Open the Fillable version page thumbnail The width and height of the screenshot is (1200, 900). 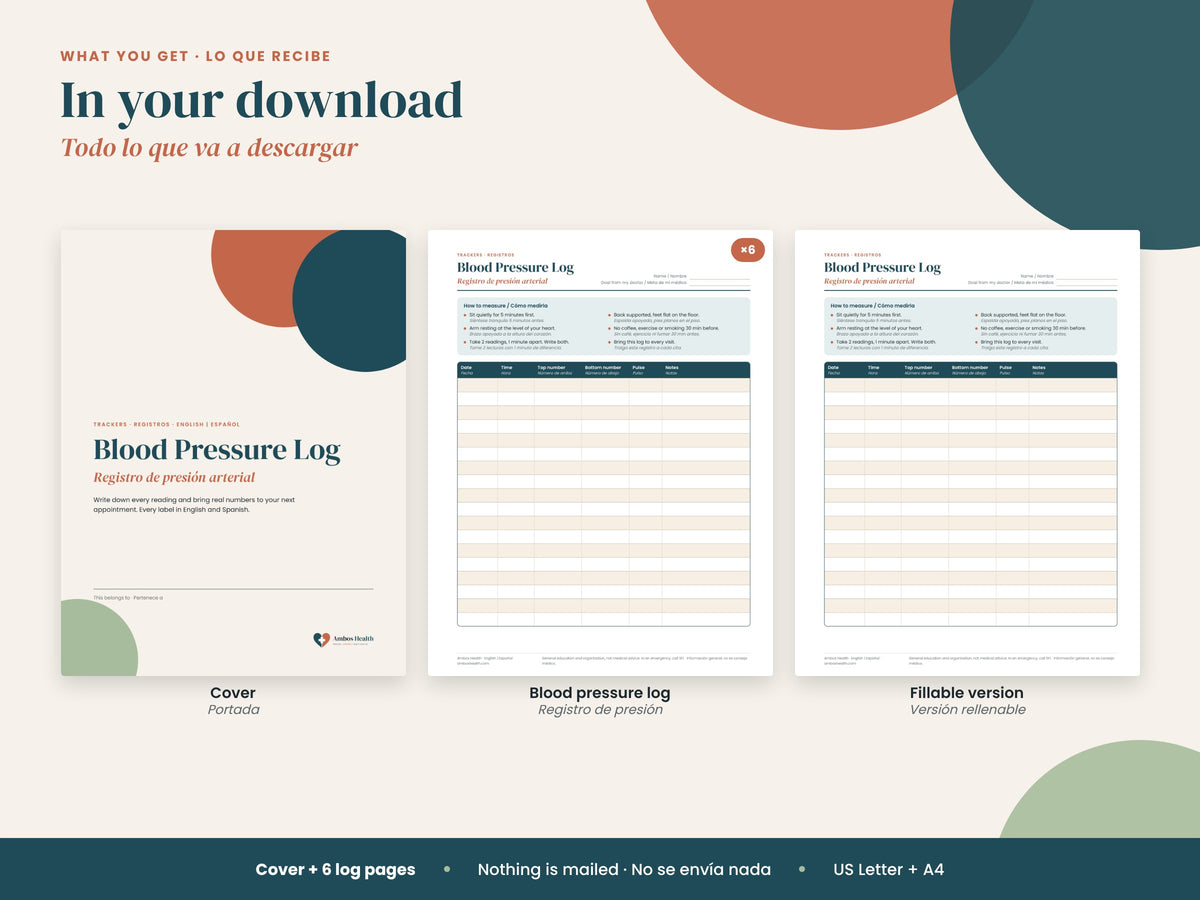pos(967,453)
